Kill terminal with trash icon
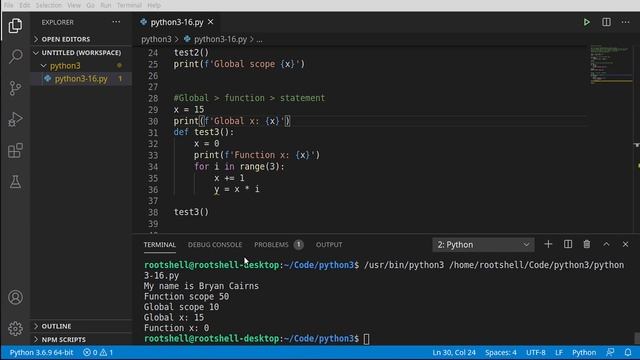The image size is (640, 360). point(587,244)
